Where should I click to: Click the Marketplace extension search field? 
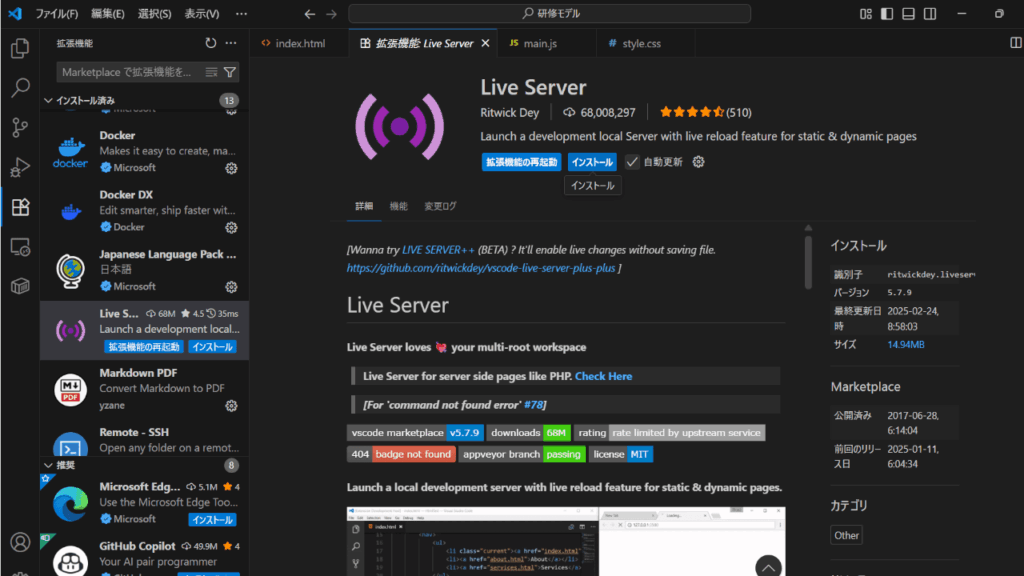click(130, 72)
